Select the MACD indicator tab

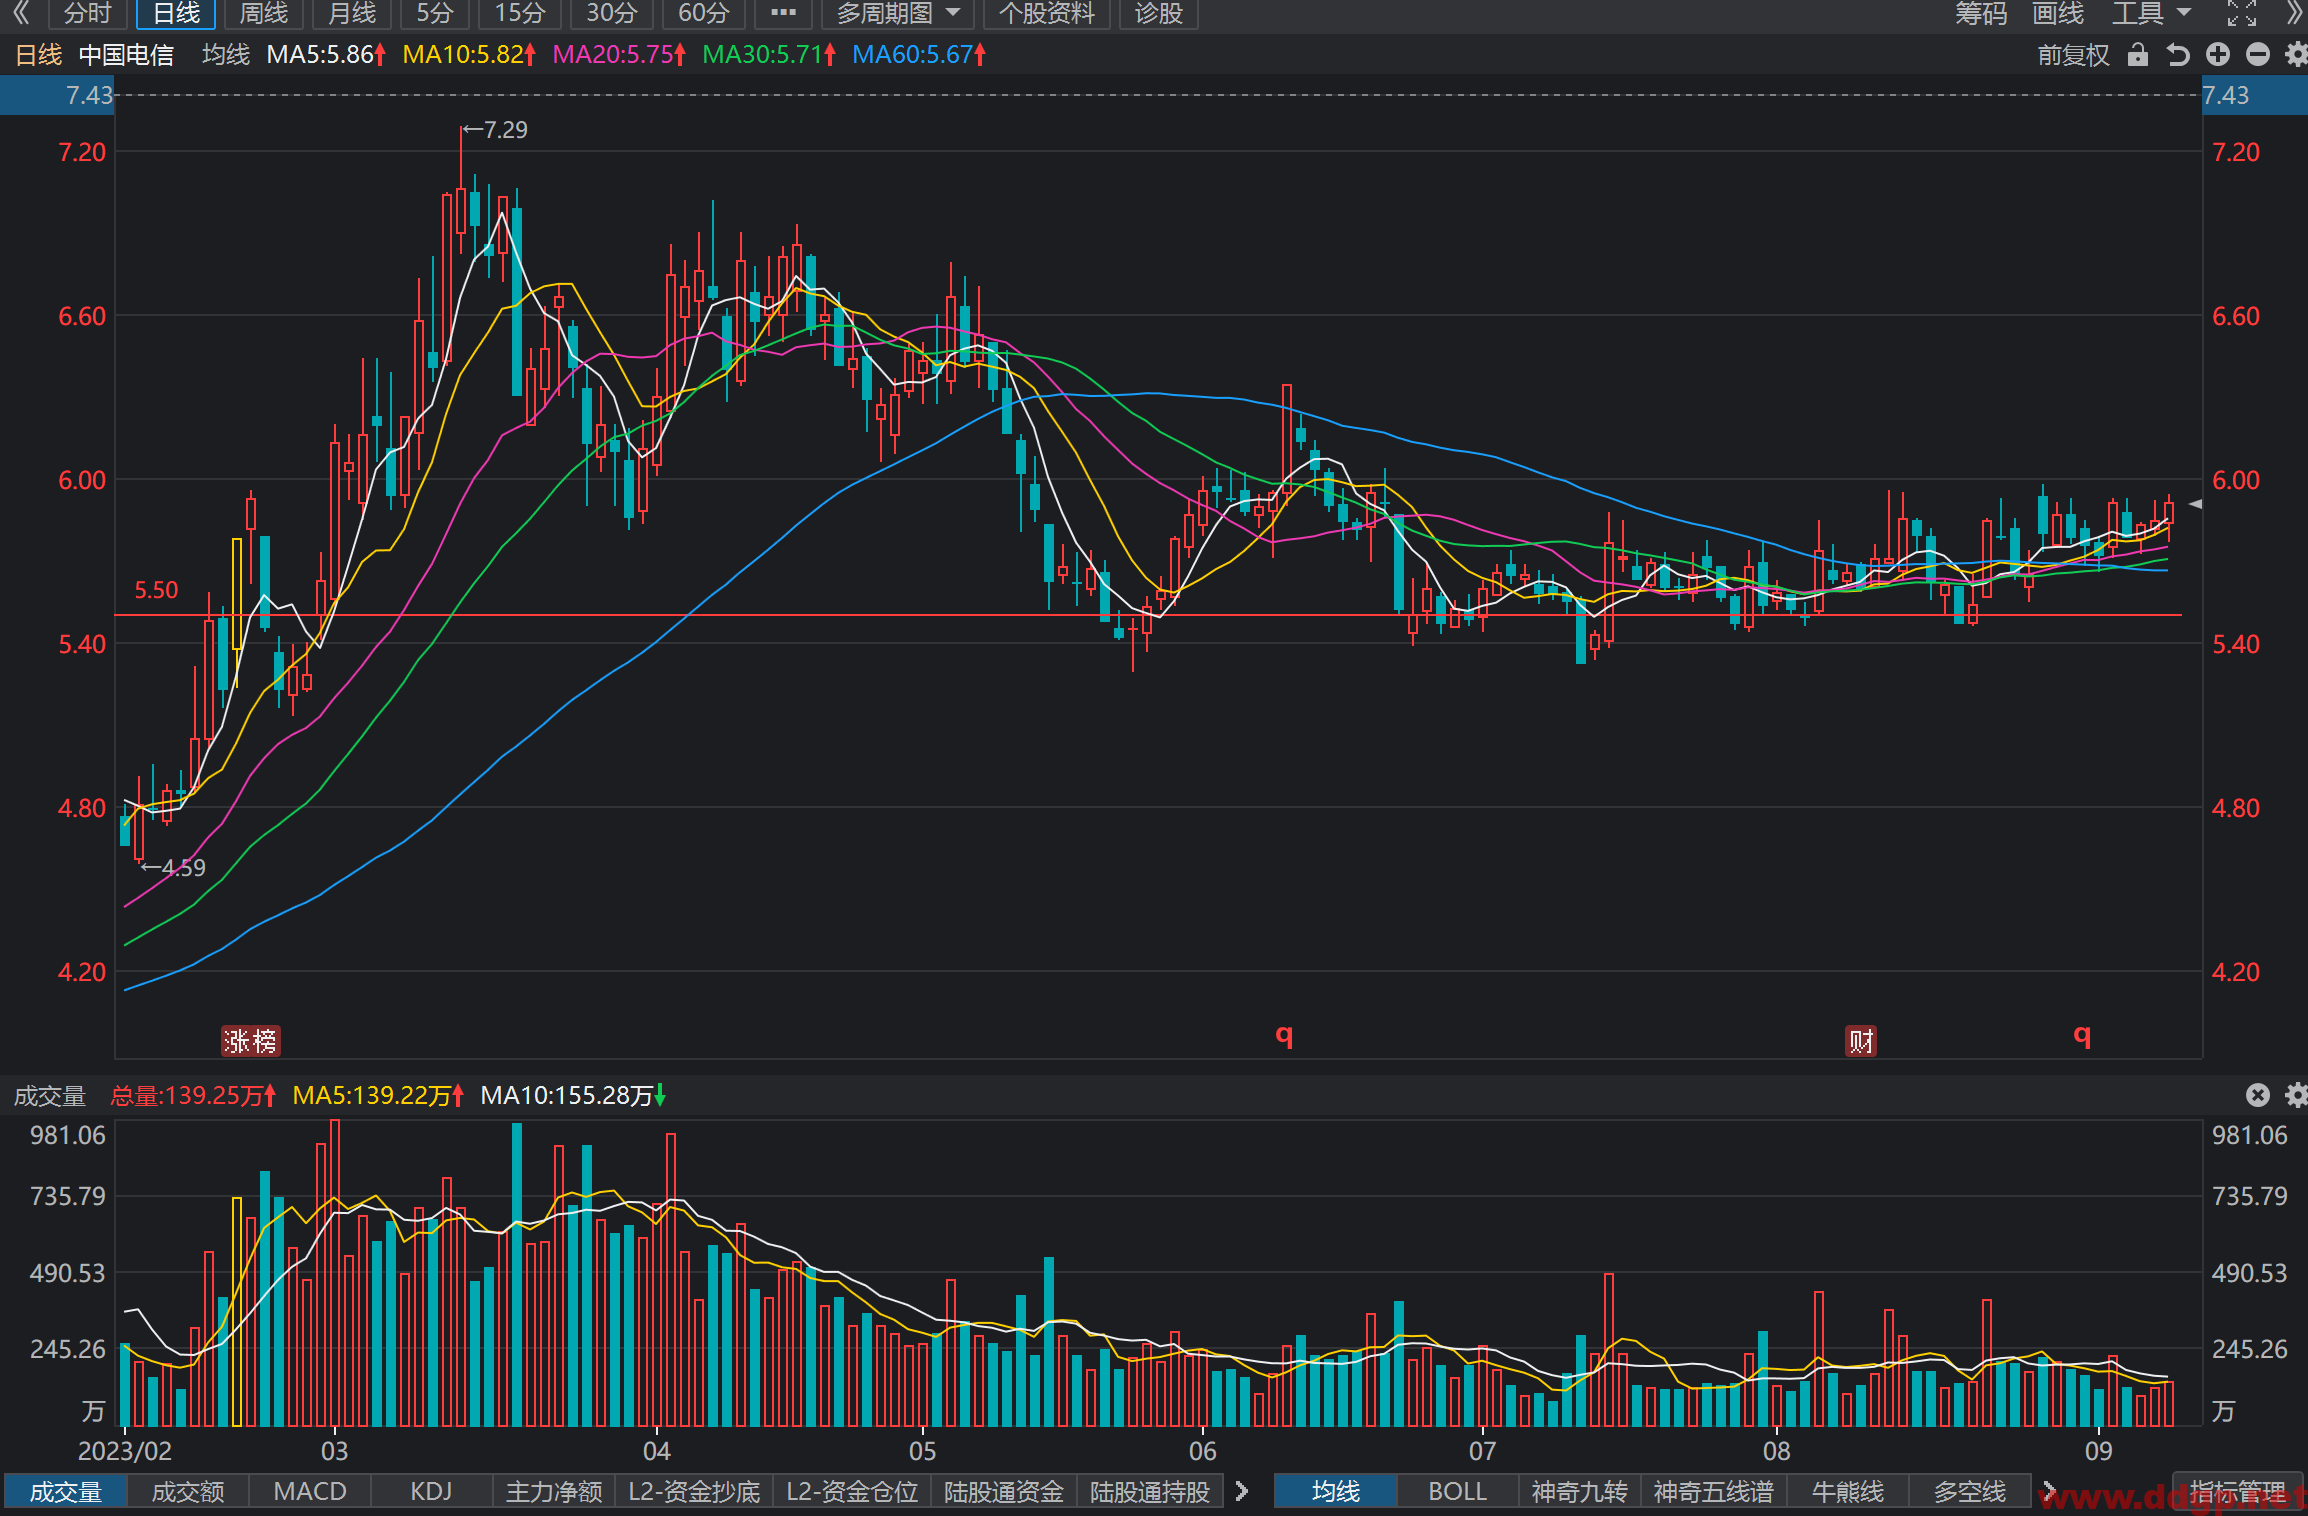click(310, 1491)
